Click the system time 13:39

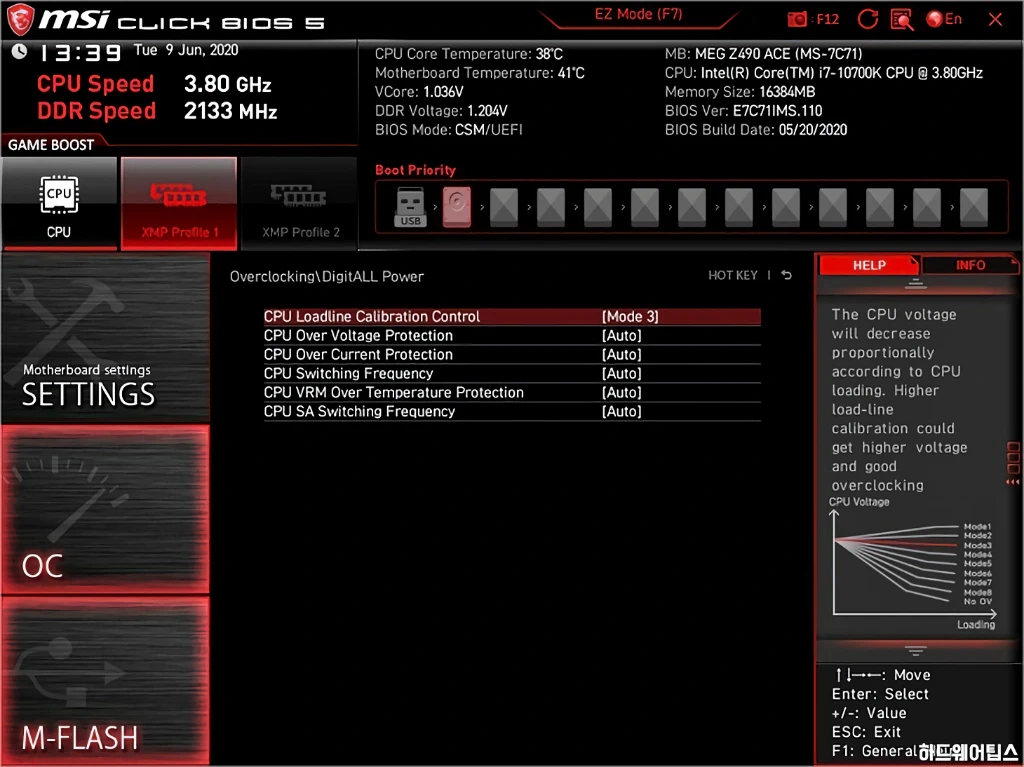pyautogui.click(x=80, y=52)
